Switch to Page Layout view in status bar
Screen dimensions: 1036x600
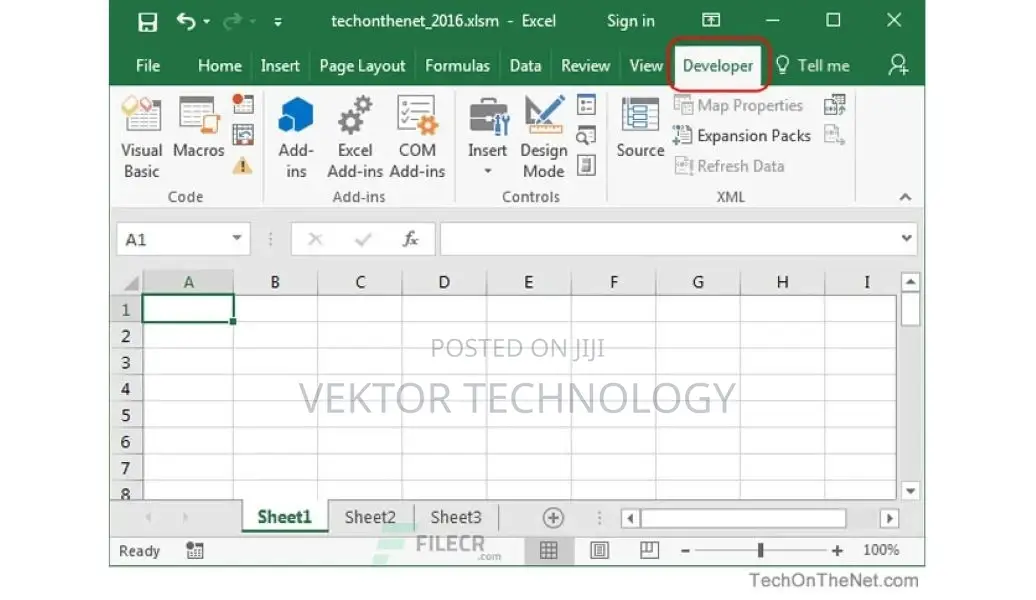coord(599,550)
